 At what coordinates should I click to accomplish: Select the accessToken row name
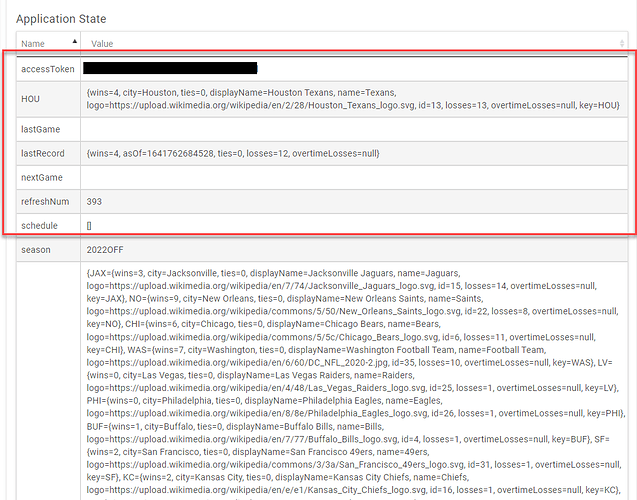48,69
